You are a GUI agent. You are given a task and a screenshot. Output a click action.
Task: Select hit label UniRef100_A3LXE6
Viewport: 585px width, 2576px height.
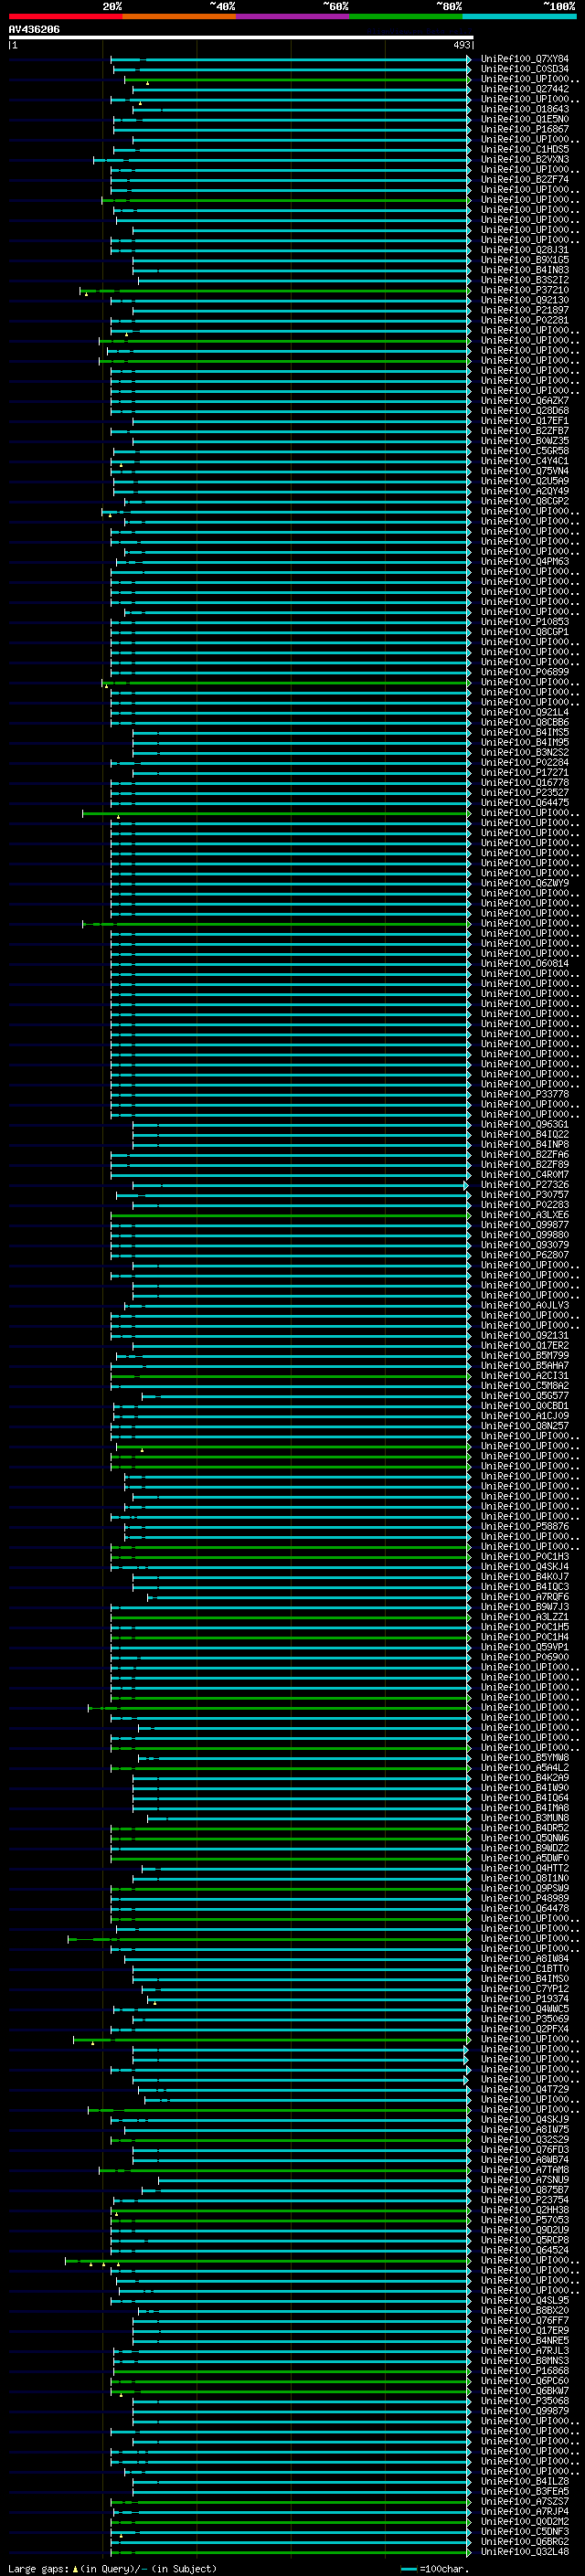[525, 1215]
